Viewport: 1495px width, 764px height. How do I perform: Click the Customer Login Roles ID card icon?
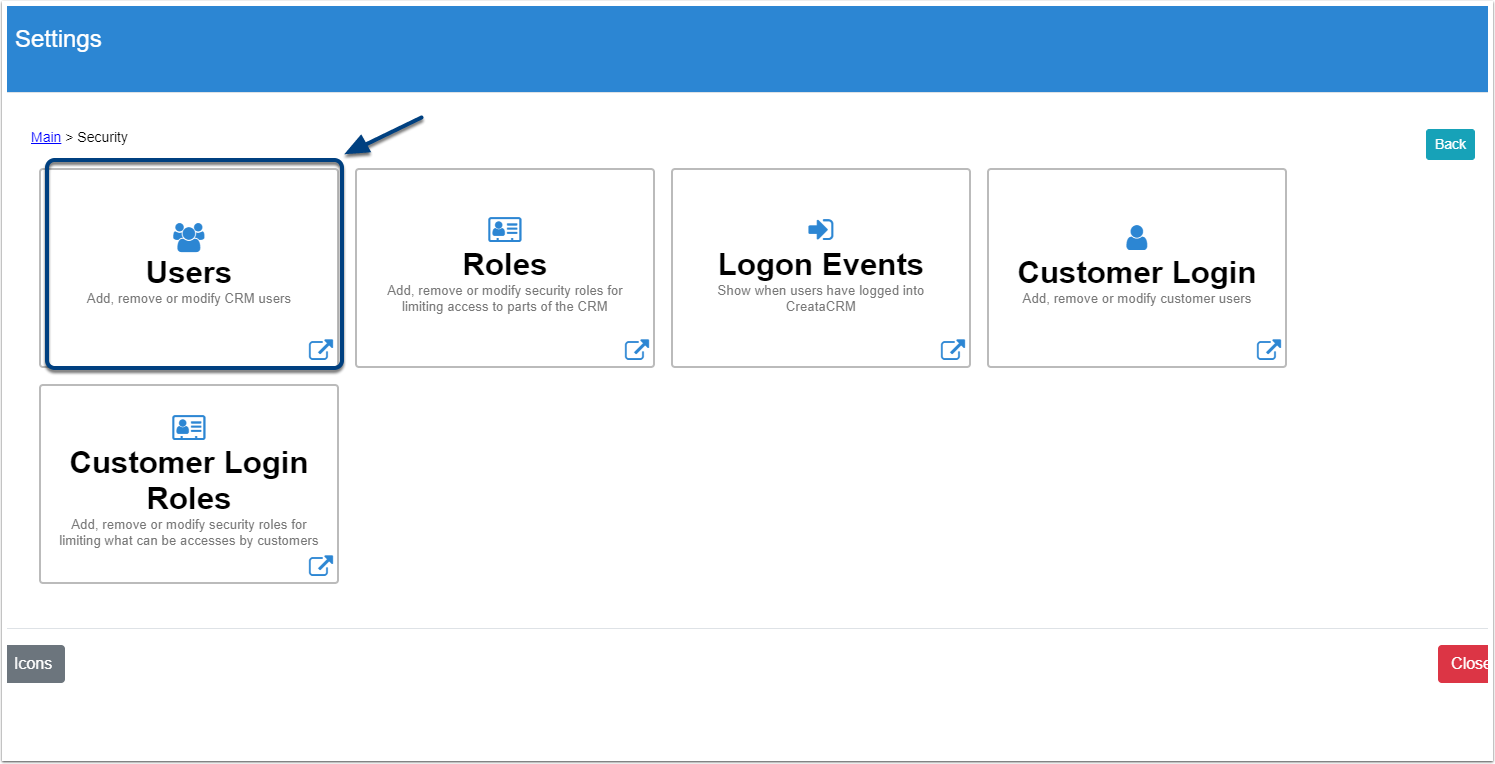[189, 428]
